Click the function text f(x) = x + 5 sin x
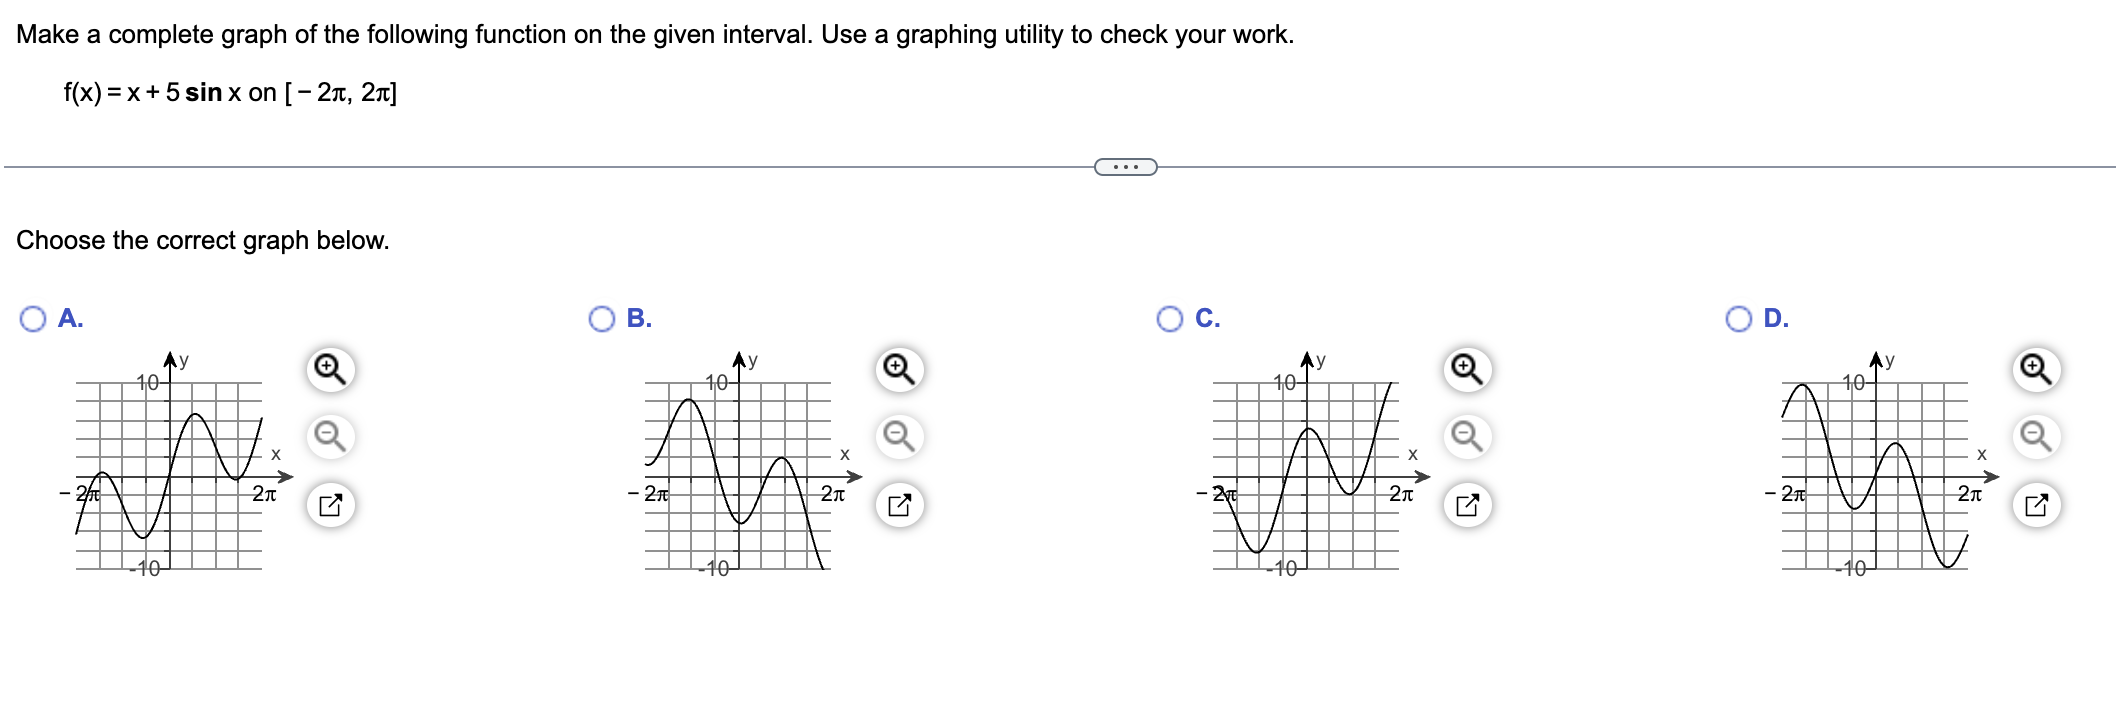The width and height of the screenshot is (2116, 706). pos(228,93)
